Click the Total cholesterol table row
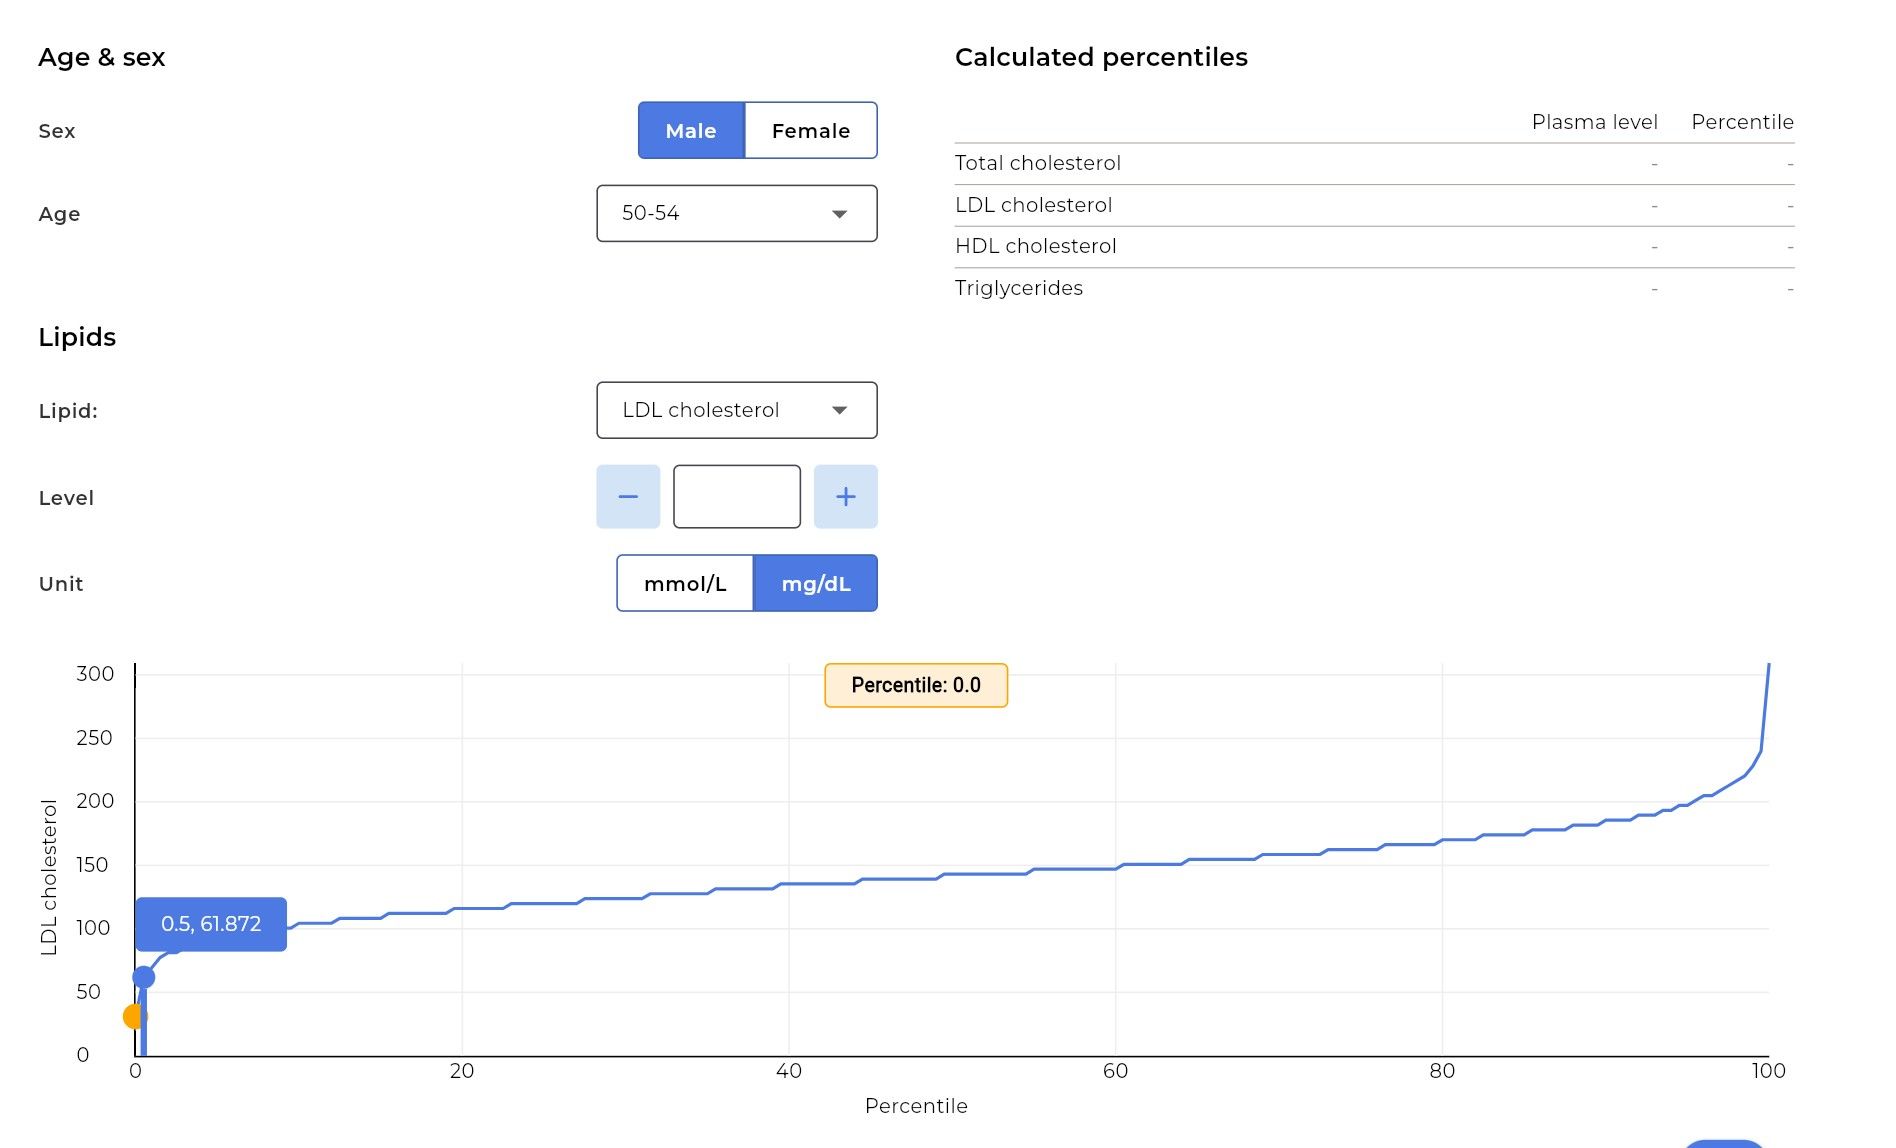This screenshot has height=1148, width=1896. 1375,163
